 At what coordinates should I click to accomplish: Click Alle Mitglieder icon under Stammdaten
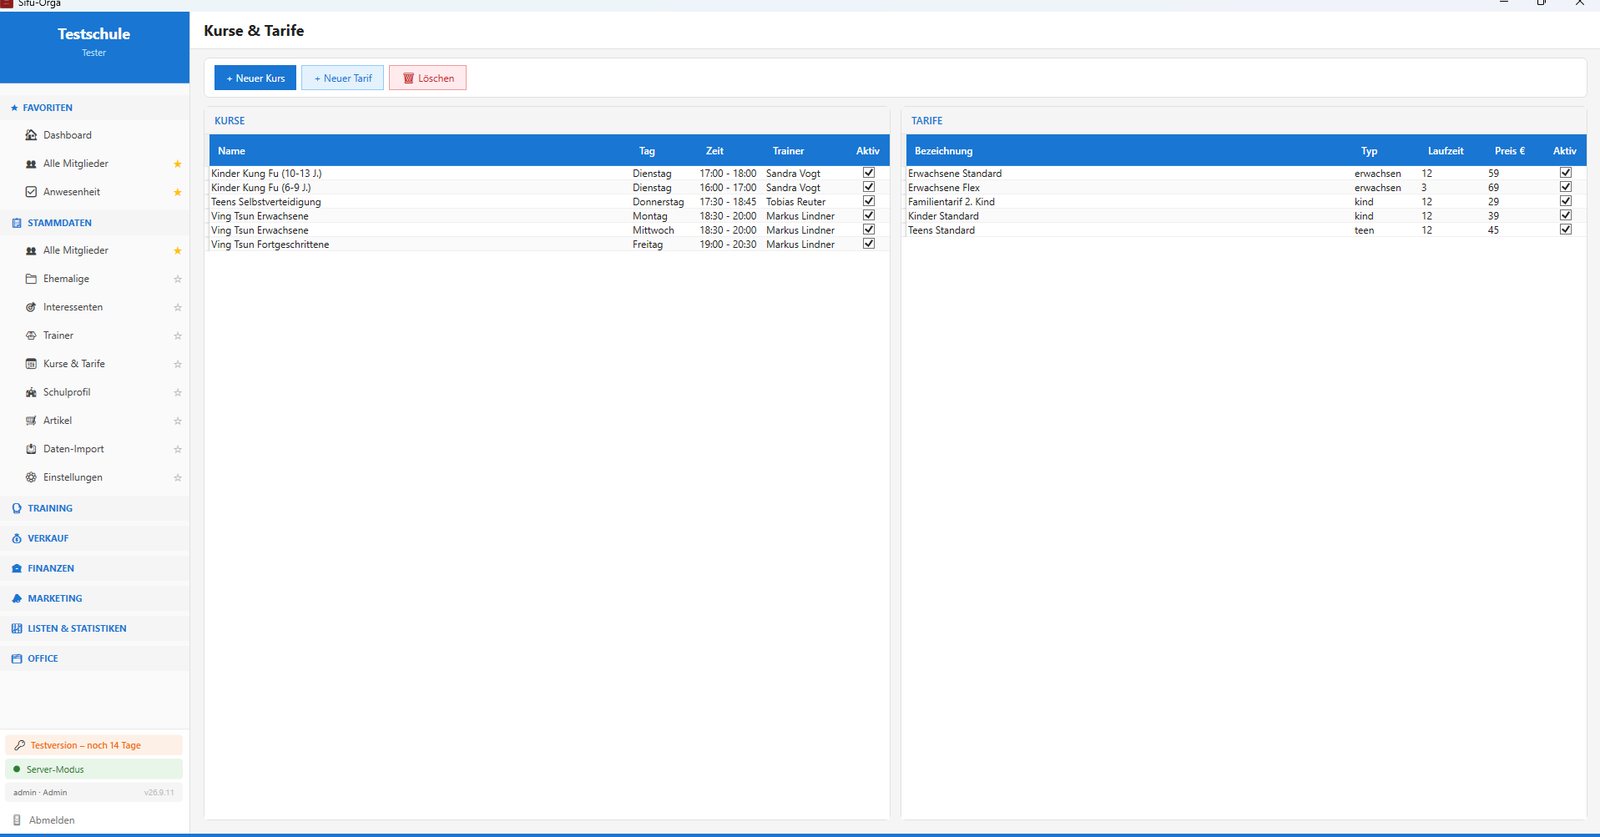click(x=31, y=251)
